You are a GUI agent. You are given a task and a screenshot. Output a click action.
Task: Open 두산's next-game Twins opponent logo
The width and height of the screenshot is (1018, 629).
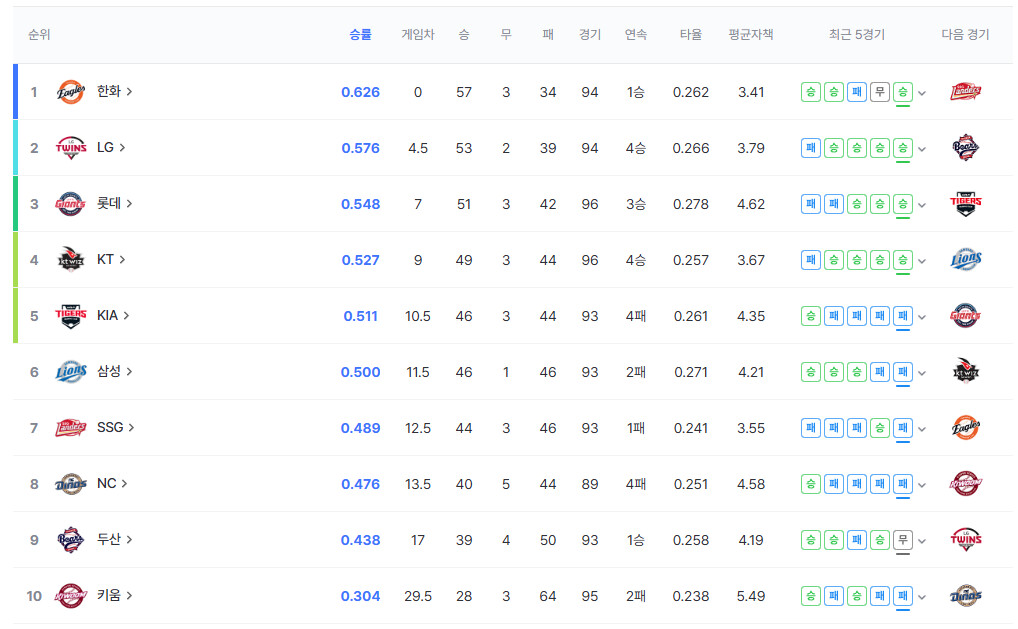(x=965, y=539)
